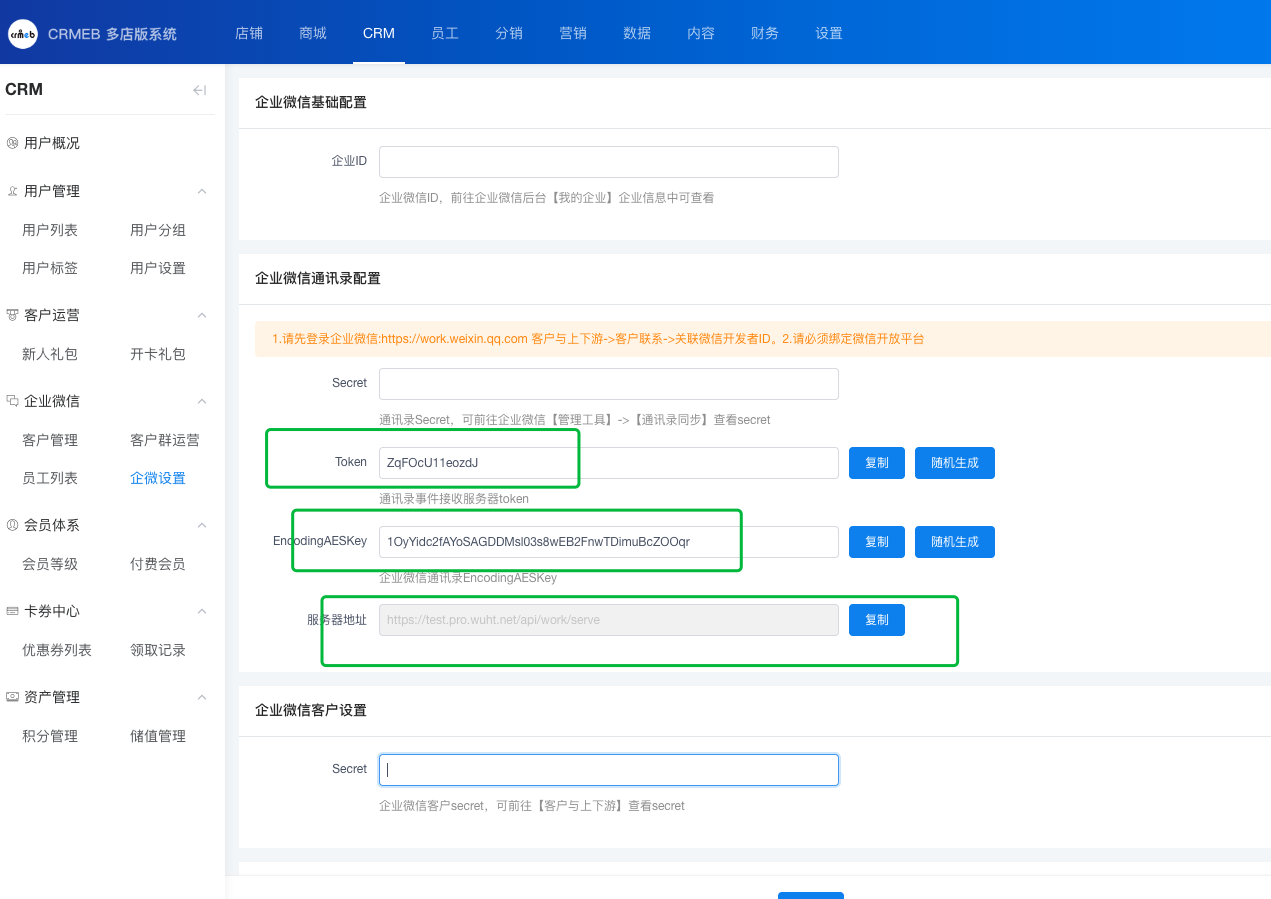
Task: Click the 通讯录 Secret input field
Action: tap(608, 384)
